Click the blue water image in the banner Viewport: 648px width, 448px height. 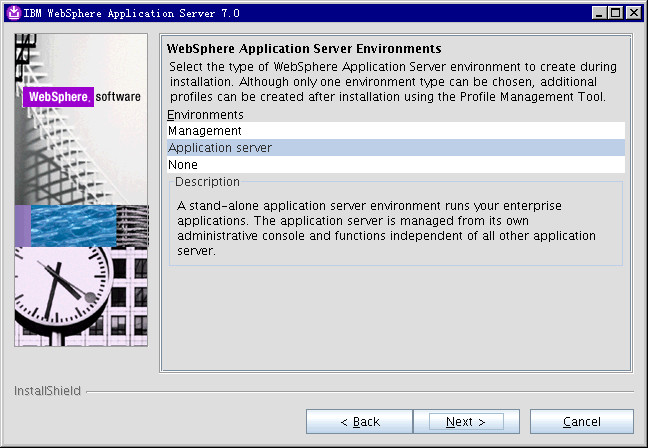(73, 225)
